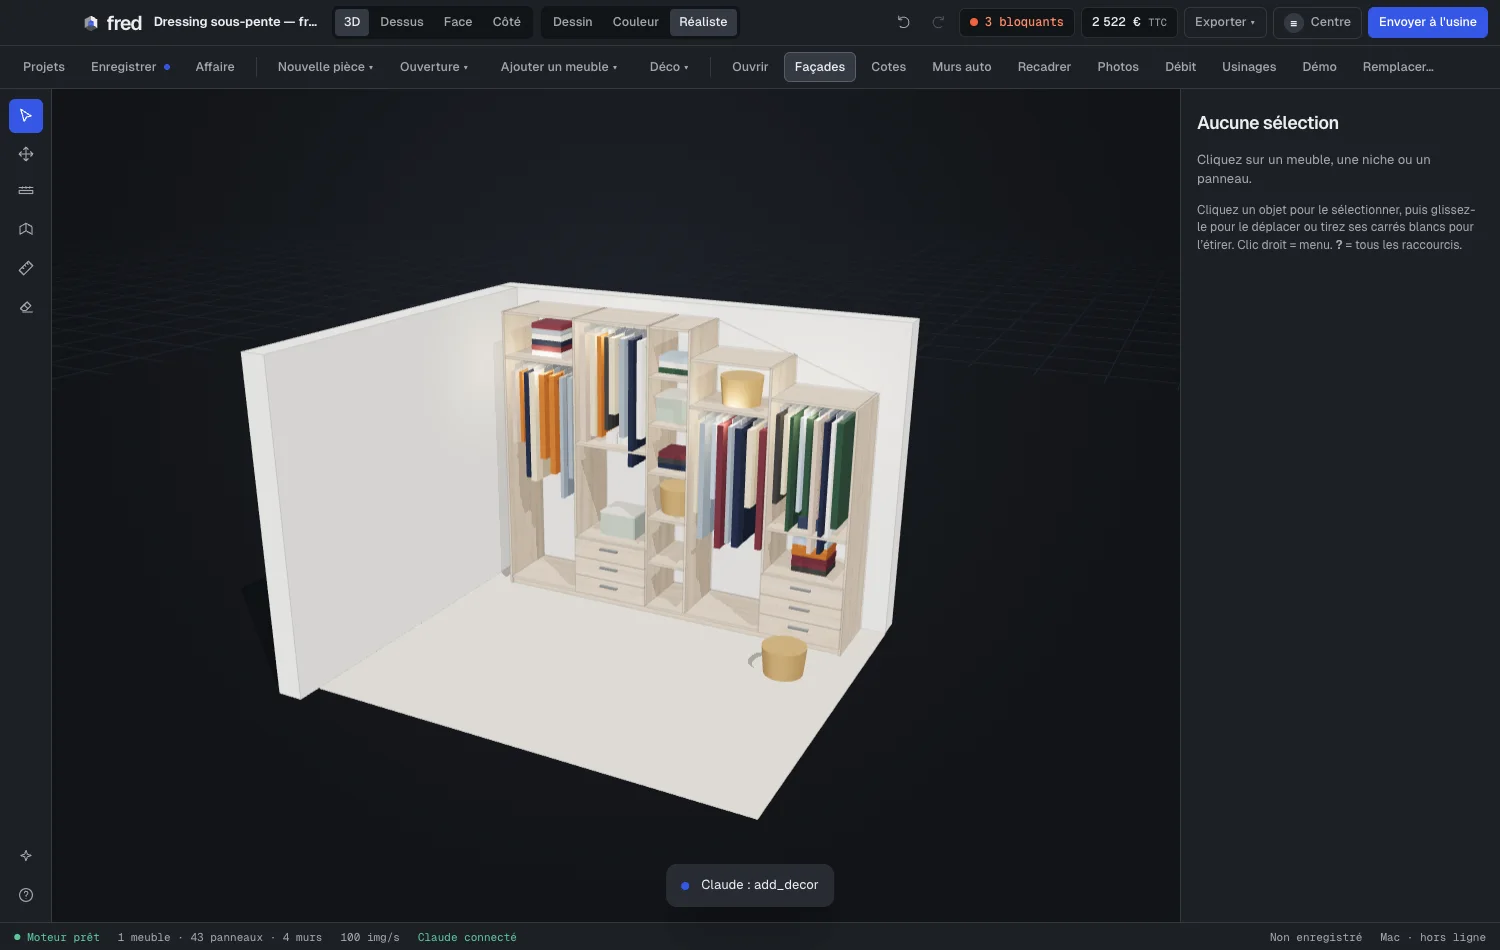1500x950 pixels.
Task: Click the sparkle assistant icon
Action: (x=26, y=856)
